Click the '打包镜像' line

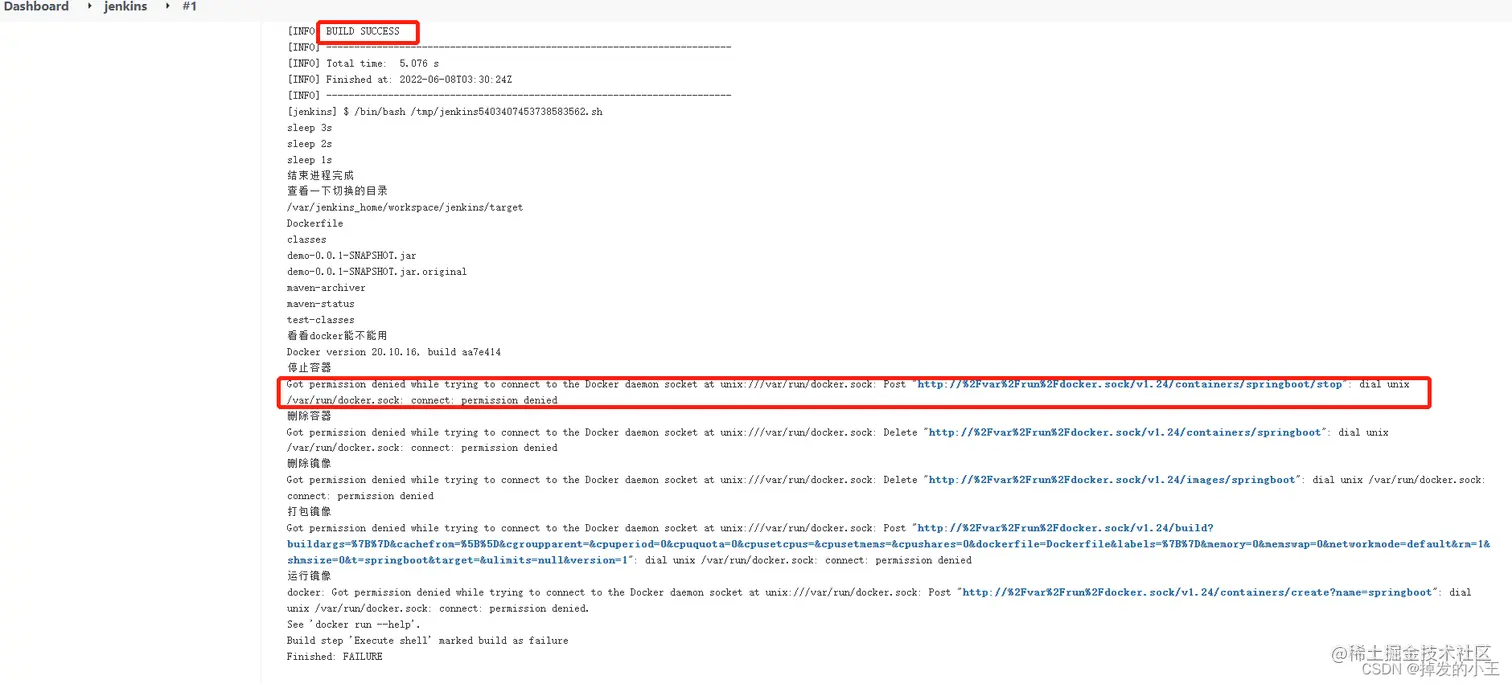click(x=309, y=512)
